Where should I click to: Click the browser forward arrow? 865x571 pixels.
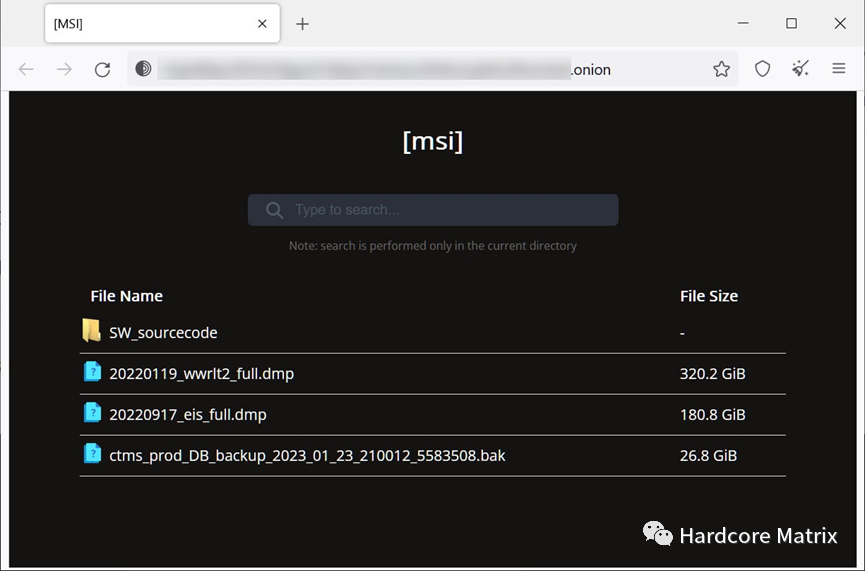pos(64,69)
